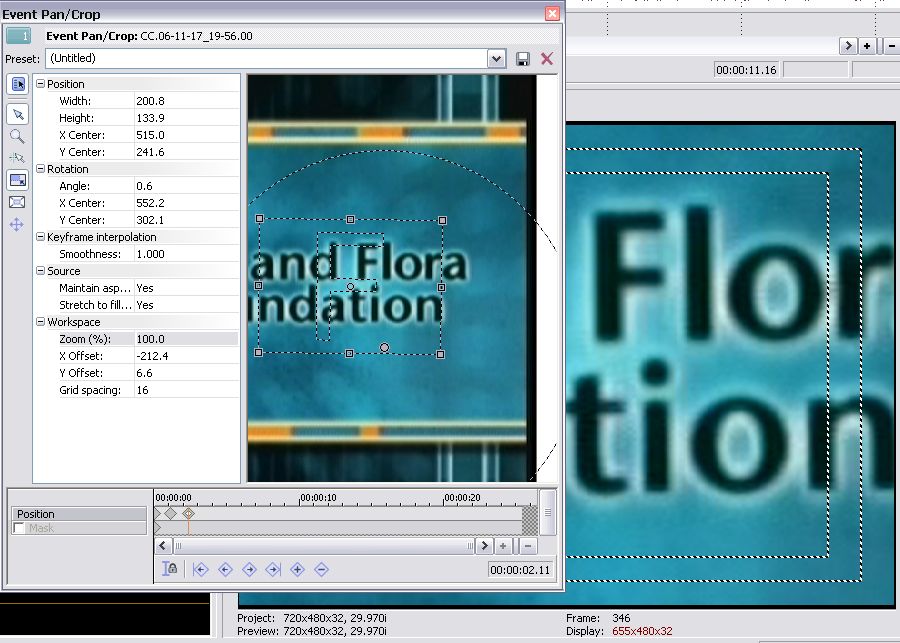Screen dimensions: 900x643
Task: Zoom out main timeline minus button
Action: [x=891, y=46]
